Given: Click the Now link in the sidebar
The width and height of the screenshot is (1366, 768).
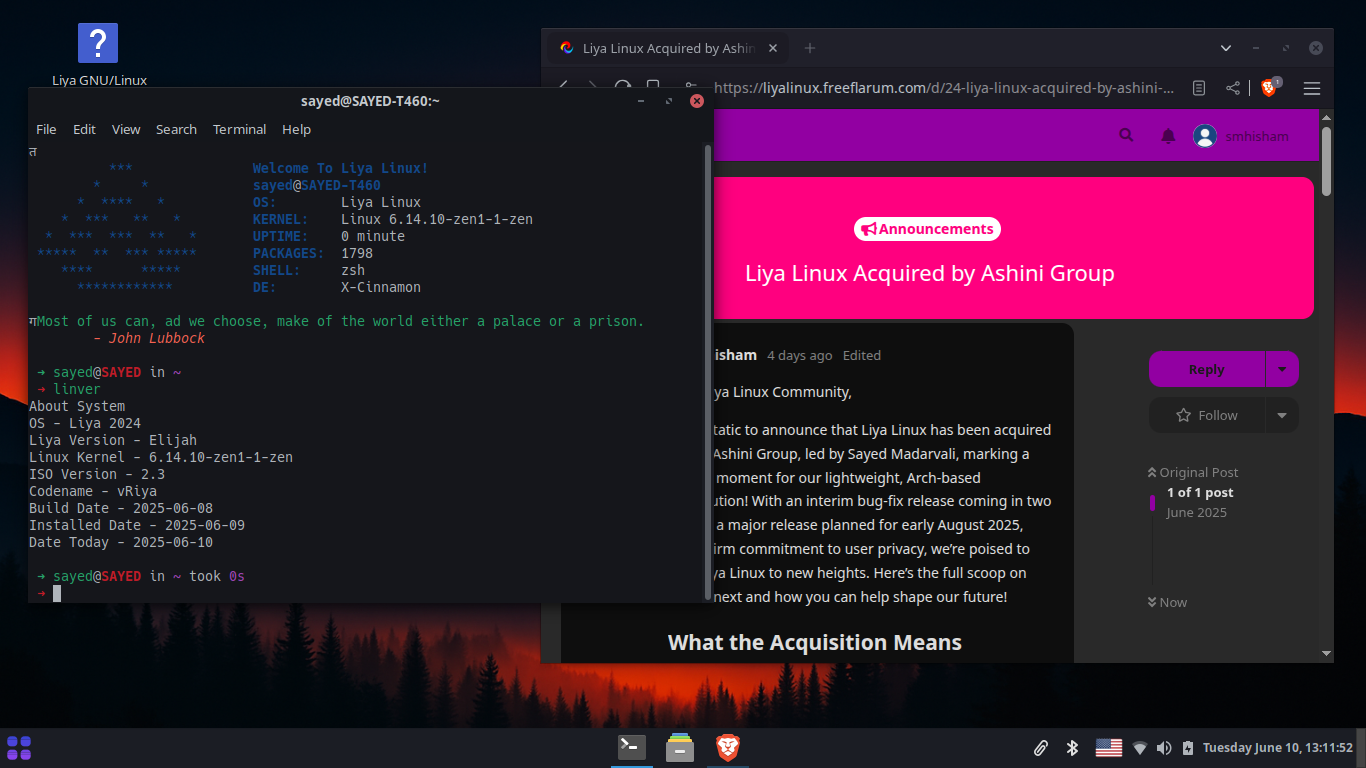Looking at the screenshot, I should (x=1167, y=602).
